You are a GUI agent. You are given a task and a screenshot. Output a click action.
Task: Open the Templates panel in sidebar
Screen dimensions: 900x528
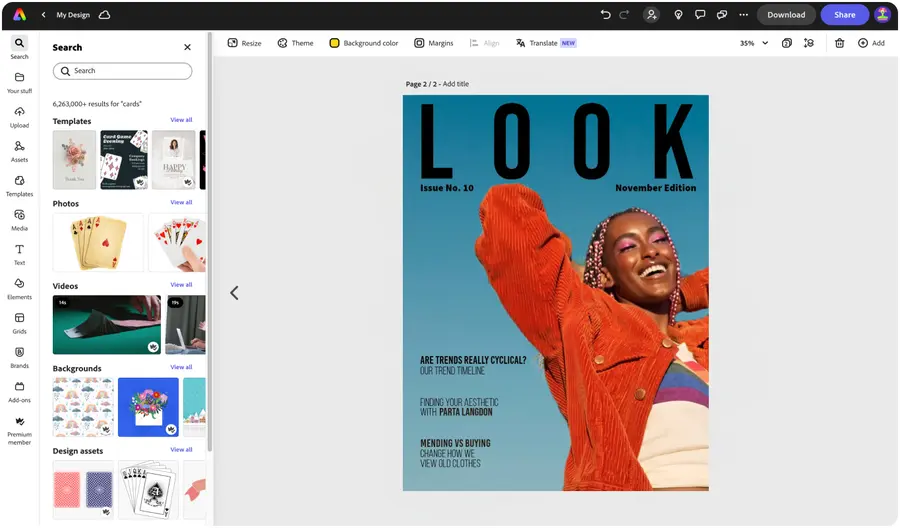(x=19, y=185)
